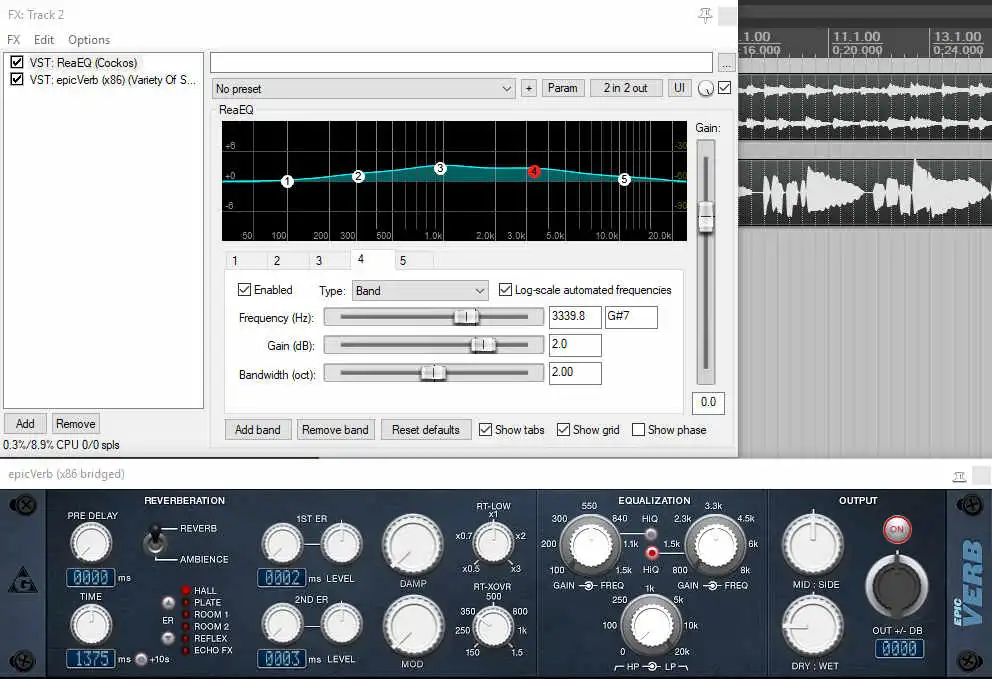Image resolution: width=992 pixels, height=679 pixels.
Task: Uncheck Show grid option
Action: pos(563,430)
